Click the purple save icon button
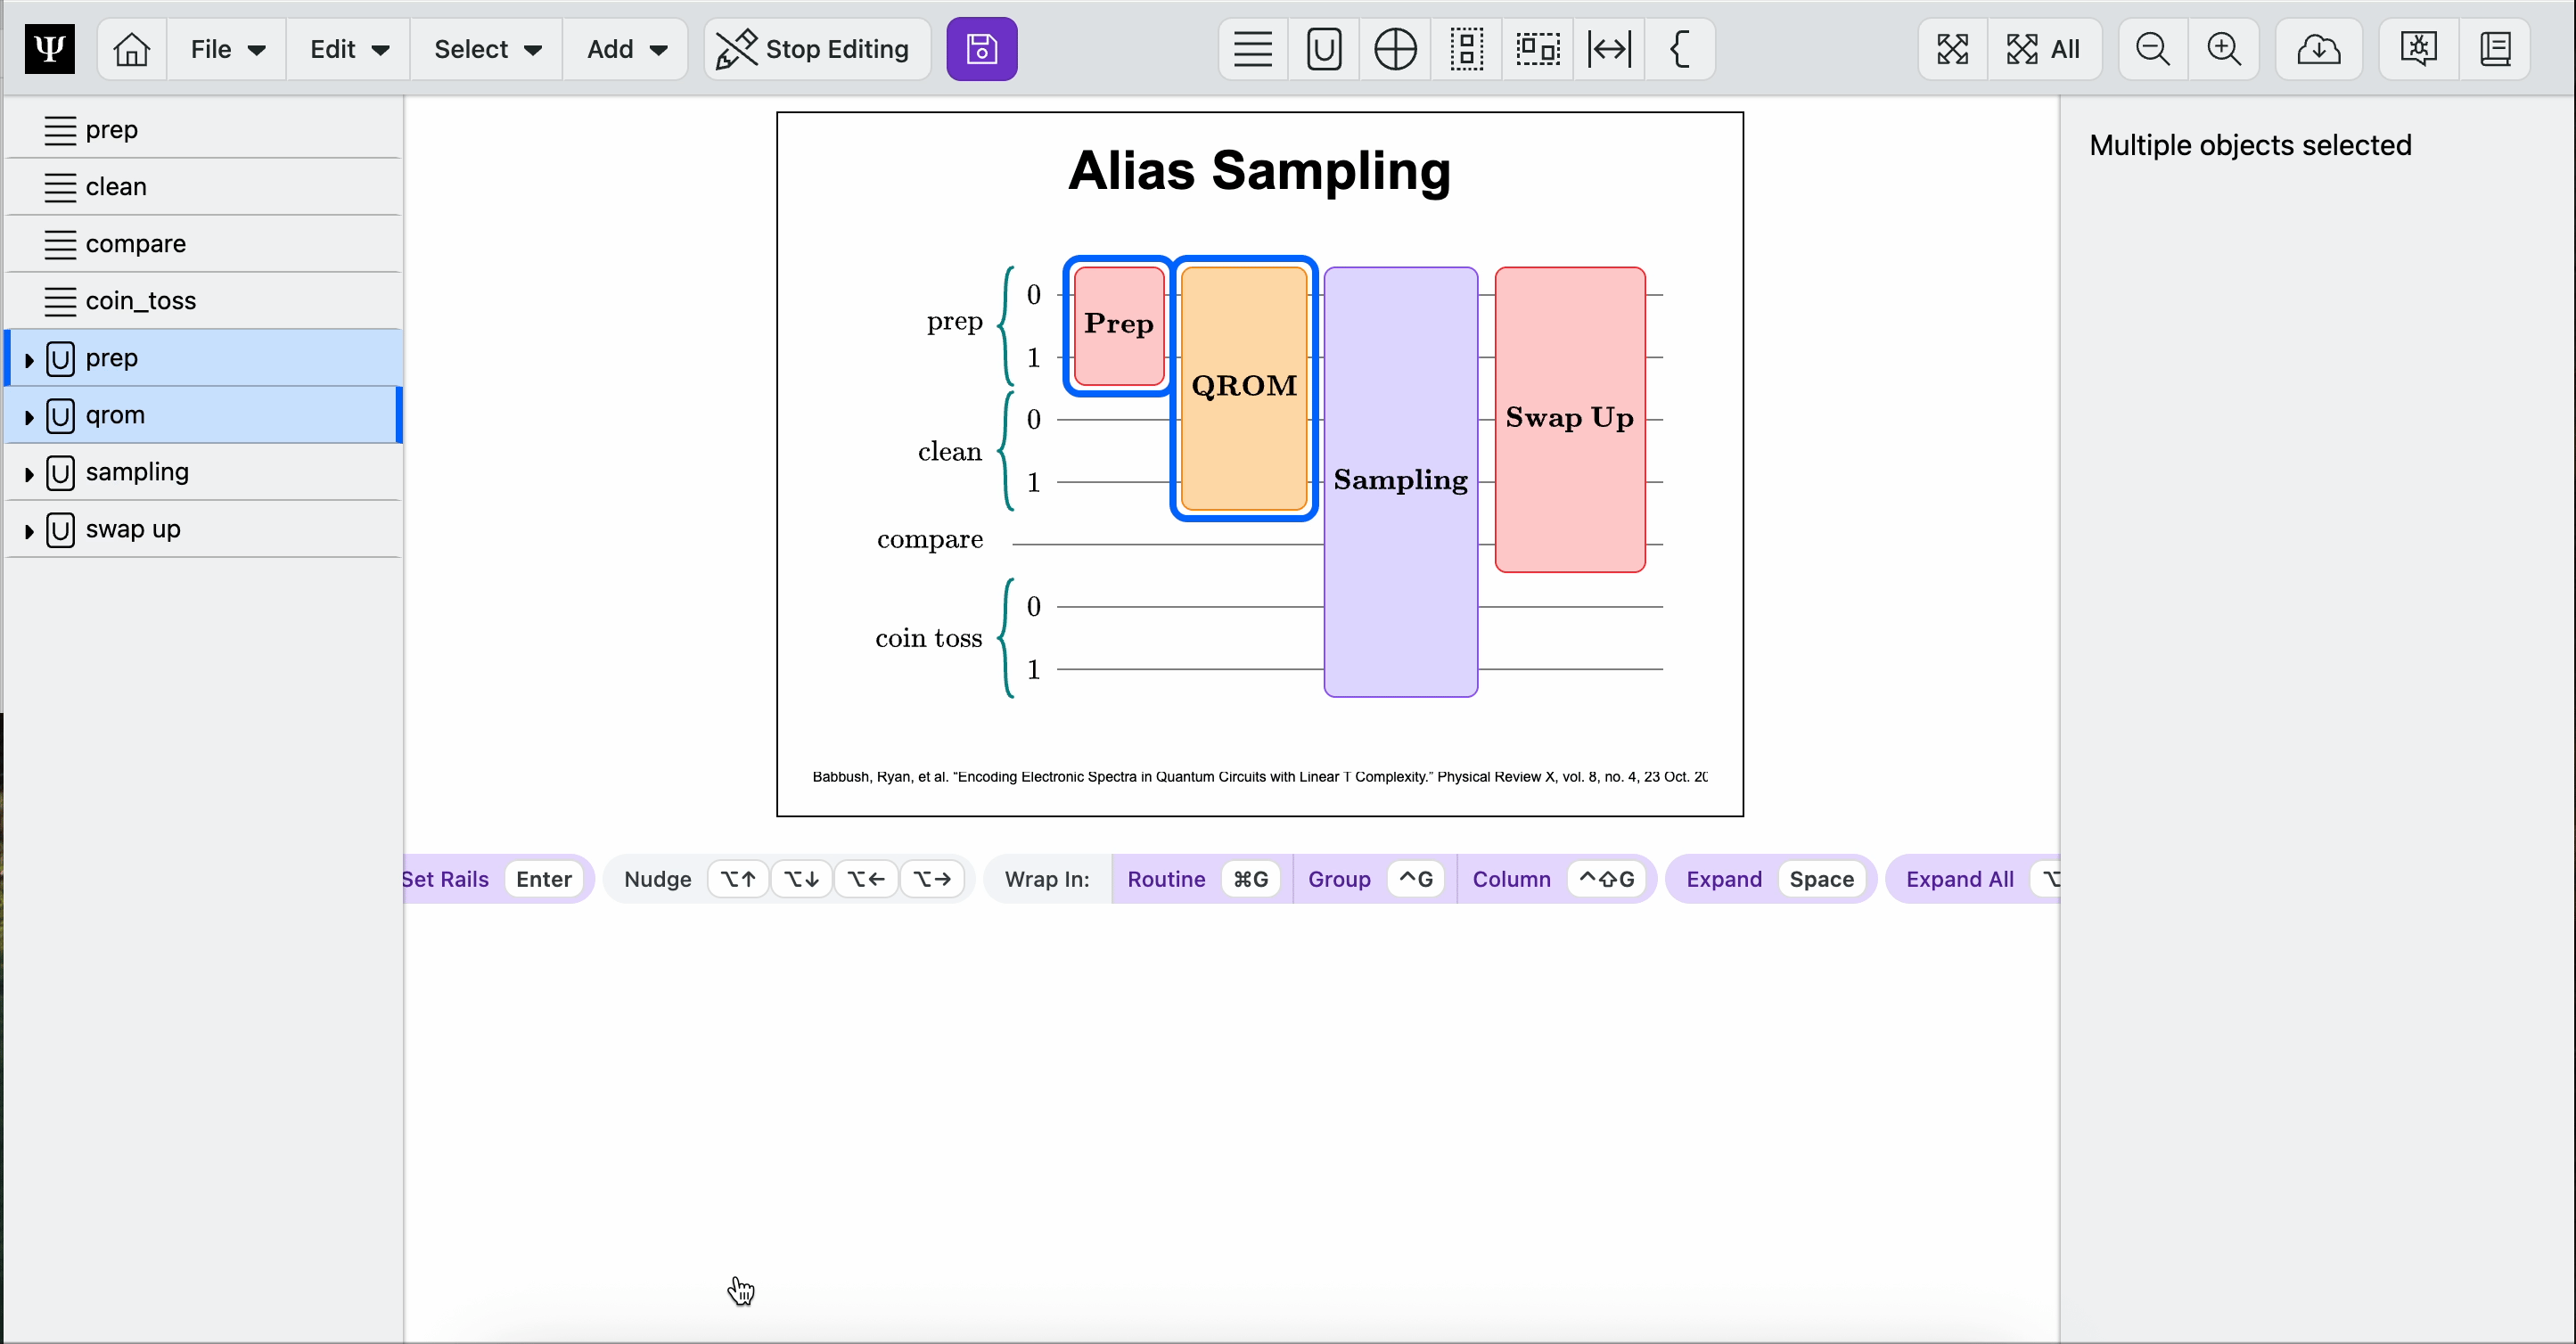This screenshot has height=1344, width=2576. pyautogui.click(x=981, y=49)
